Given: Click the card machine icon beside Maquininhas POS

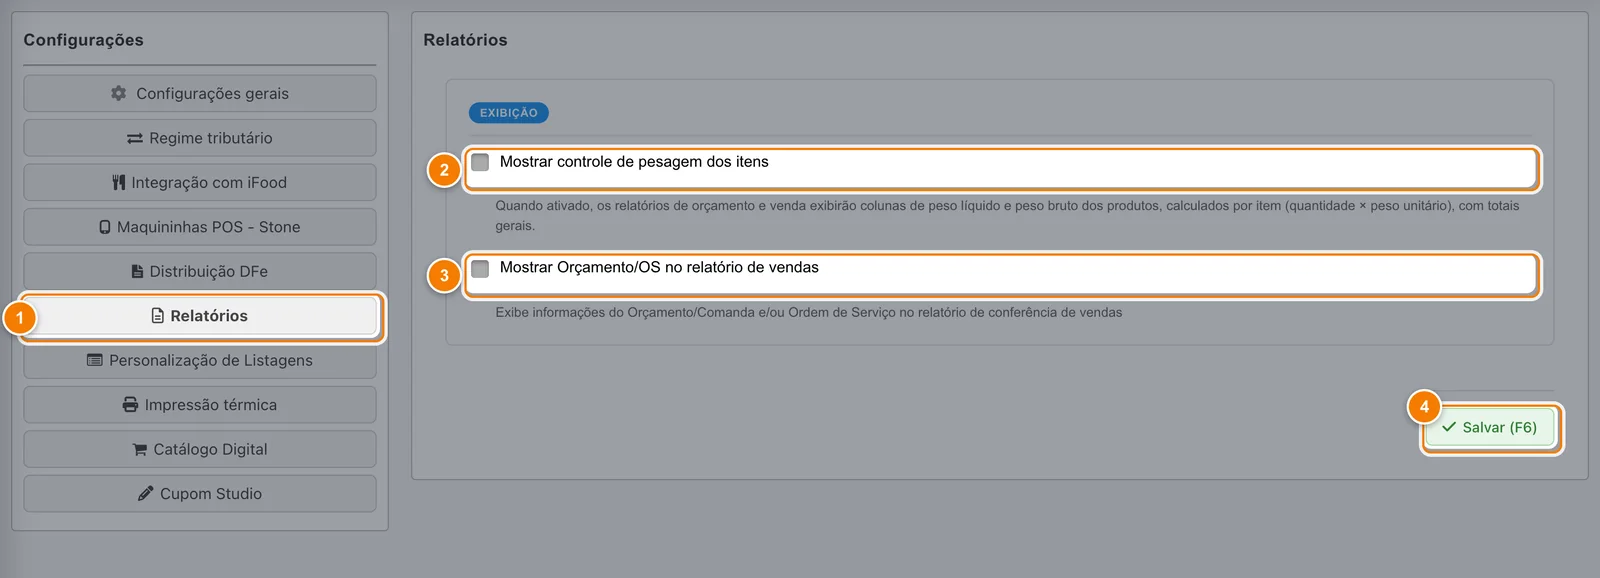Looking at the screenshot, I should click(105, 227).
